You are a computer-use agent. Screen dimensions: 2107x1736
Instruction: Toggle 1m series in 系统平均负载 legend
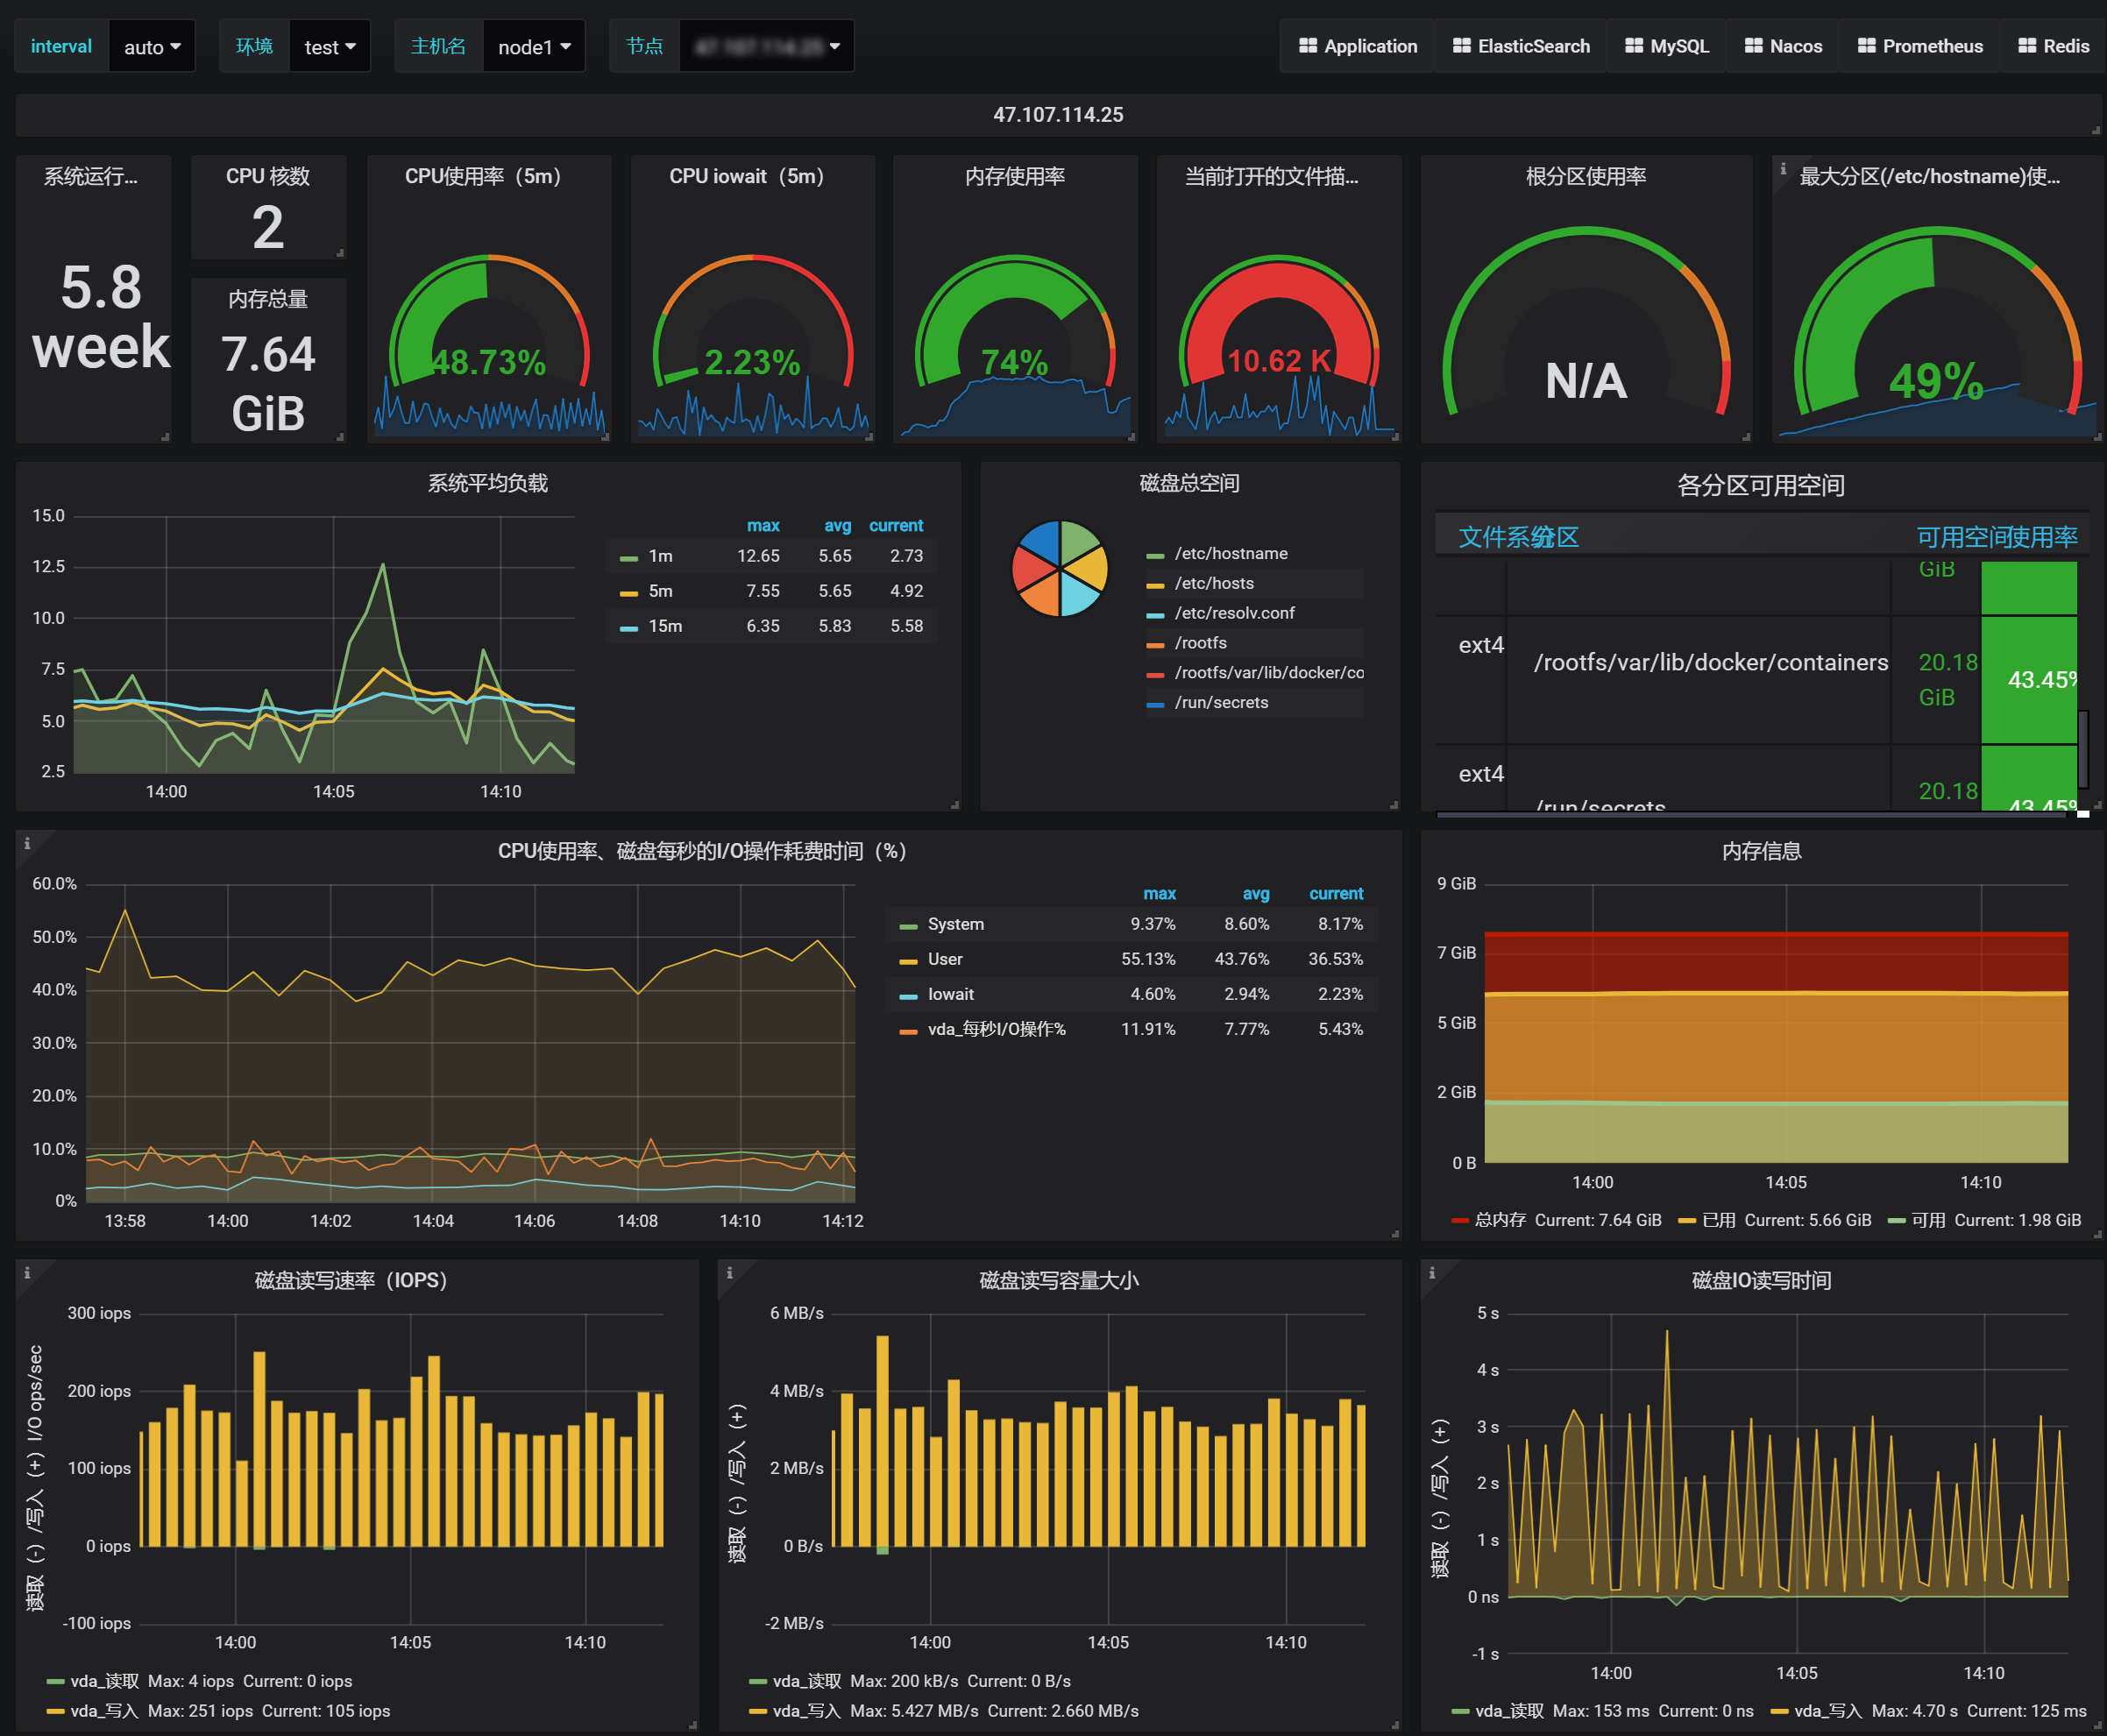point(660,556)
